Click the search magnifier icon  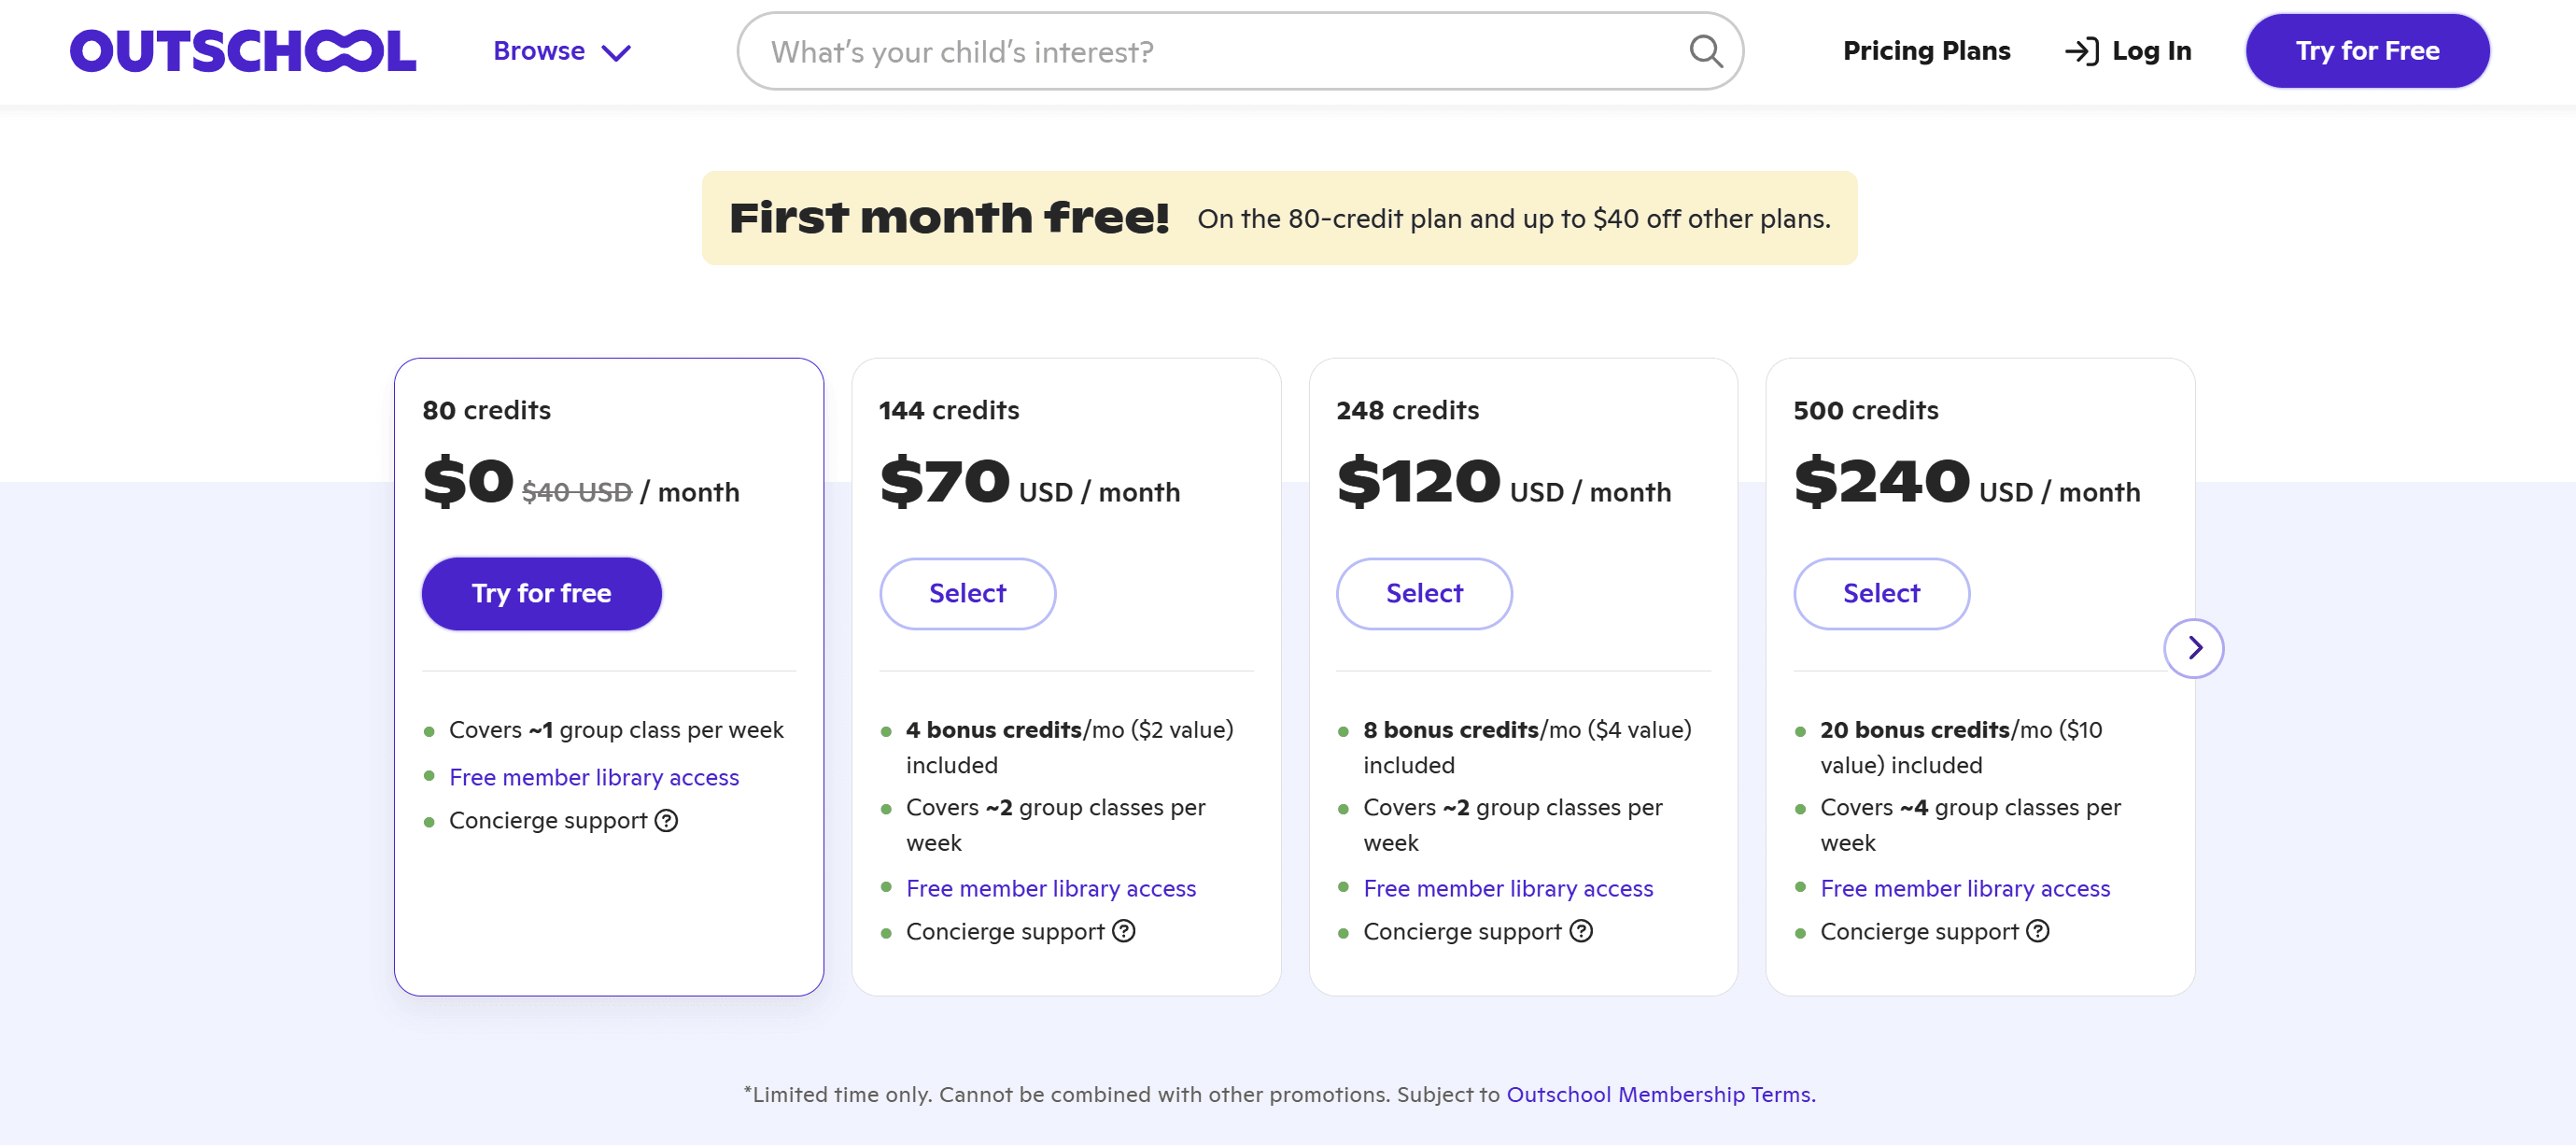(x=1705, y=51)
